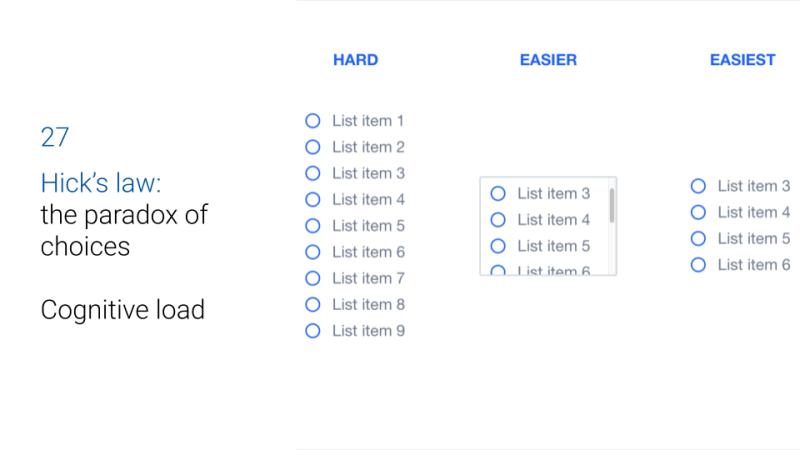Select List item 2 radio in HARD list

tap(313, 147)
